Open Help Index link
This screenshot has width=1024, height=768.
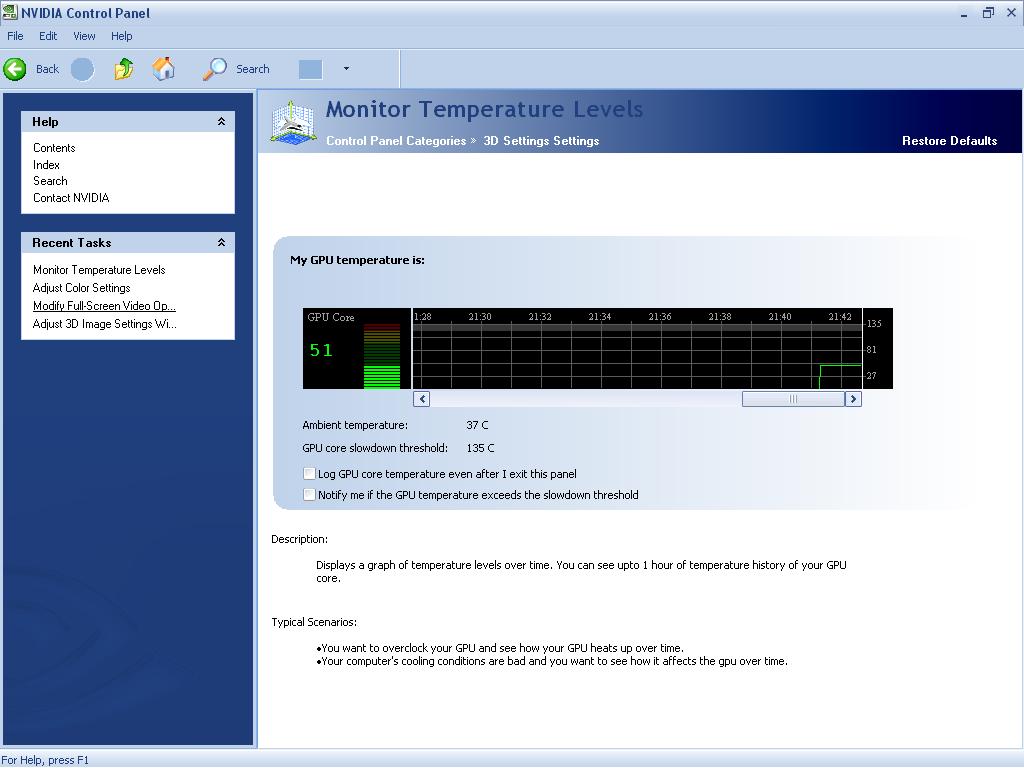46,165
